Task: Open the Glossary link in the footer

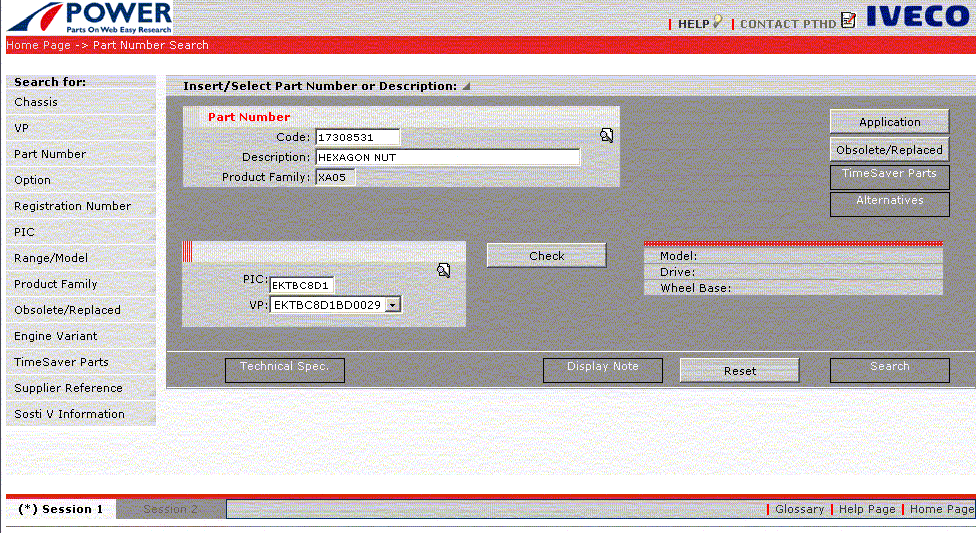Action: (799, 509)
